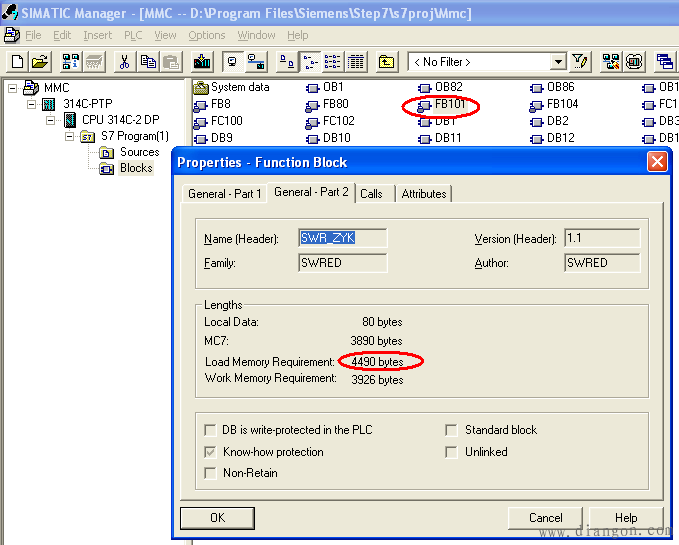The width and height of the screenshot is (679, 545).
Task: Click the Copy toolbar icon
Action: [148, 62]
